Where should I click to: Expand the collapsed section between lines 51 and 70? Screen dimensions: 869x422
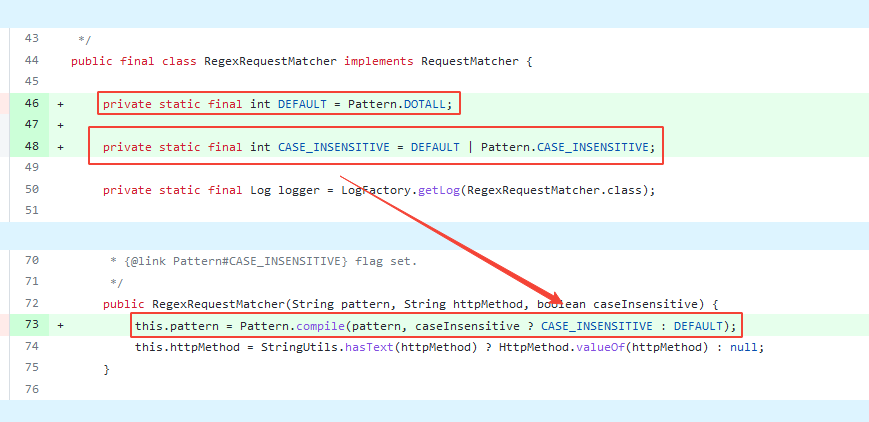pos(434,236)
